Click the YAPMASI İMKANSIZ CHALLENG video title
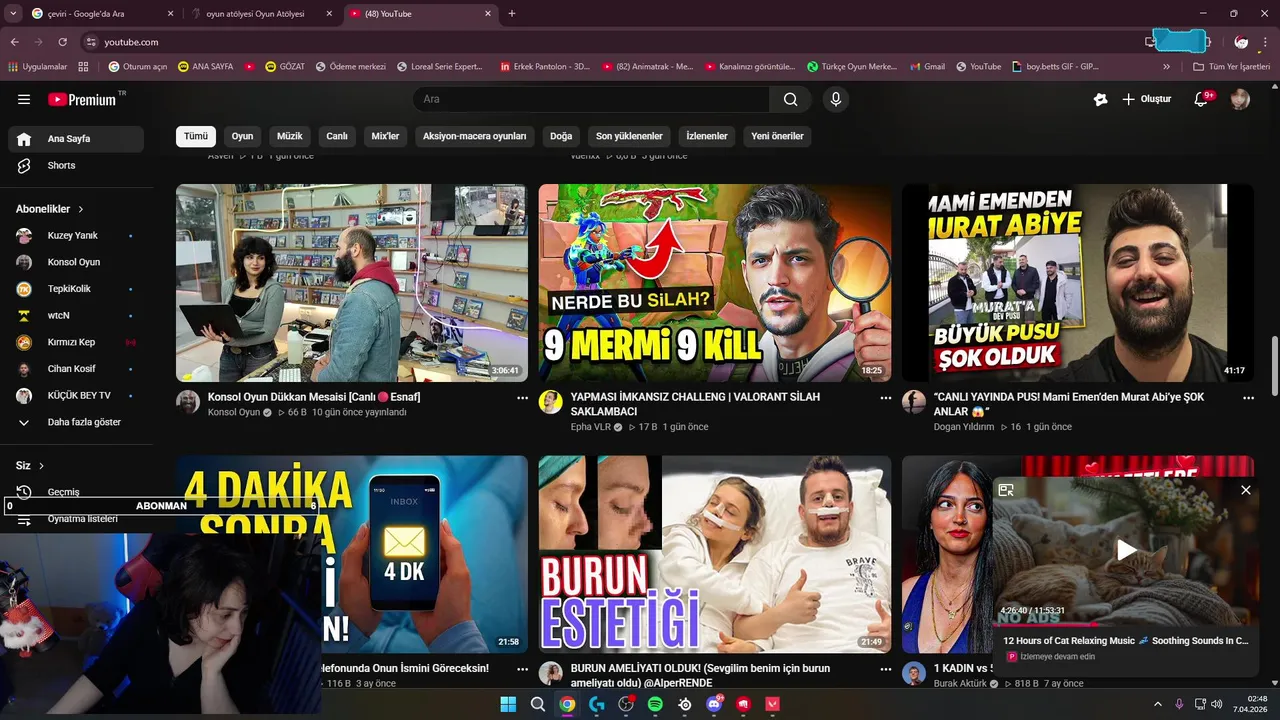This screenshot has width=1280, height=720. [x=696, y=404]
